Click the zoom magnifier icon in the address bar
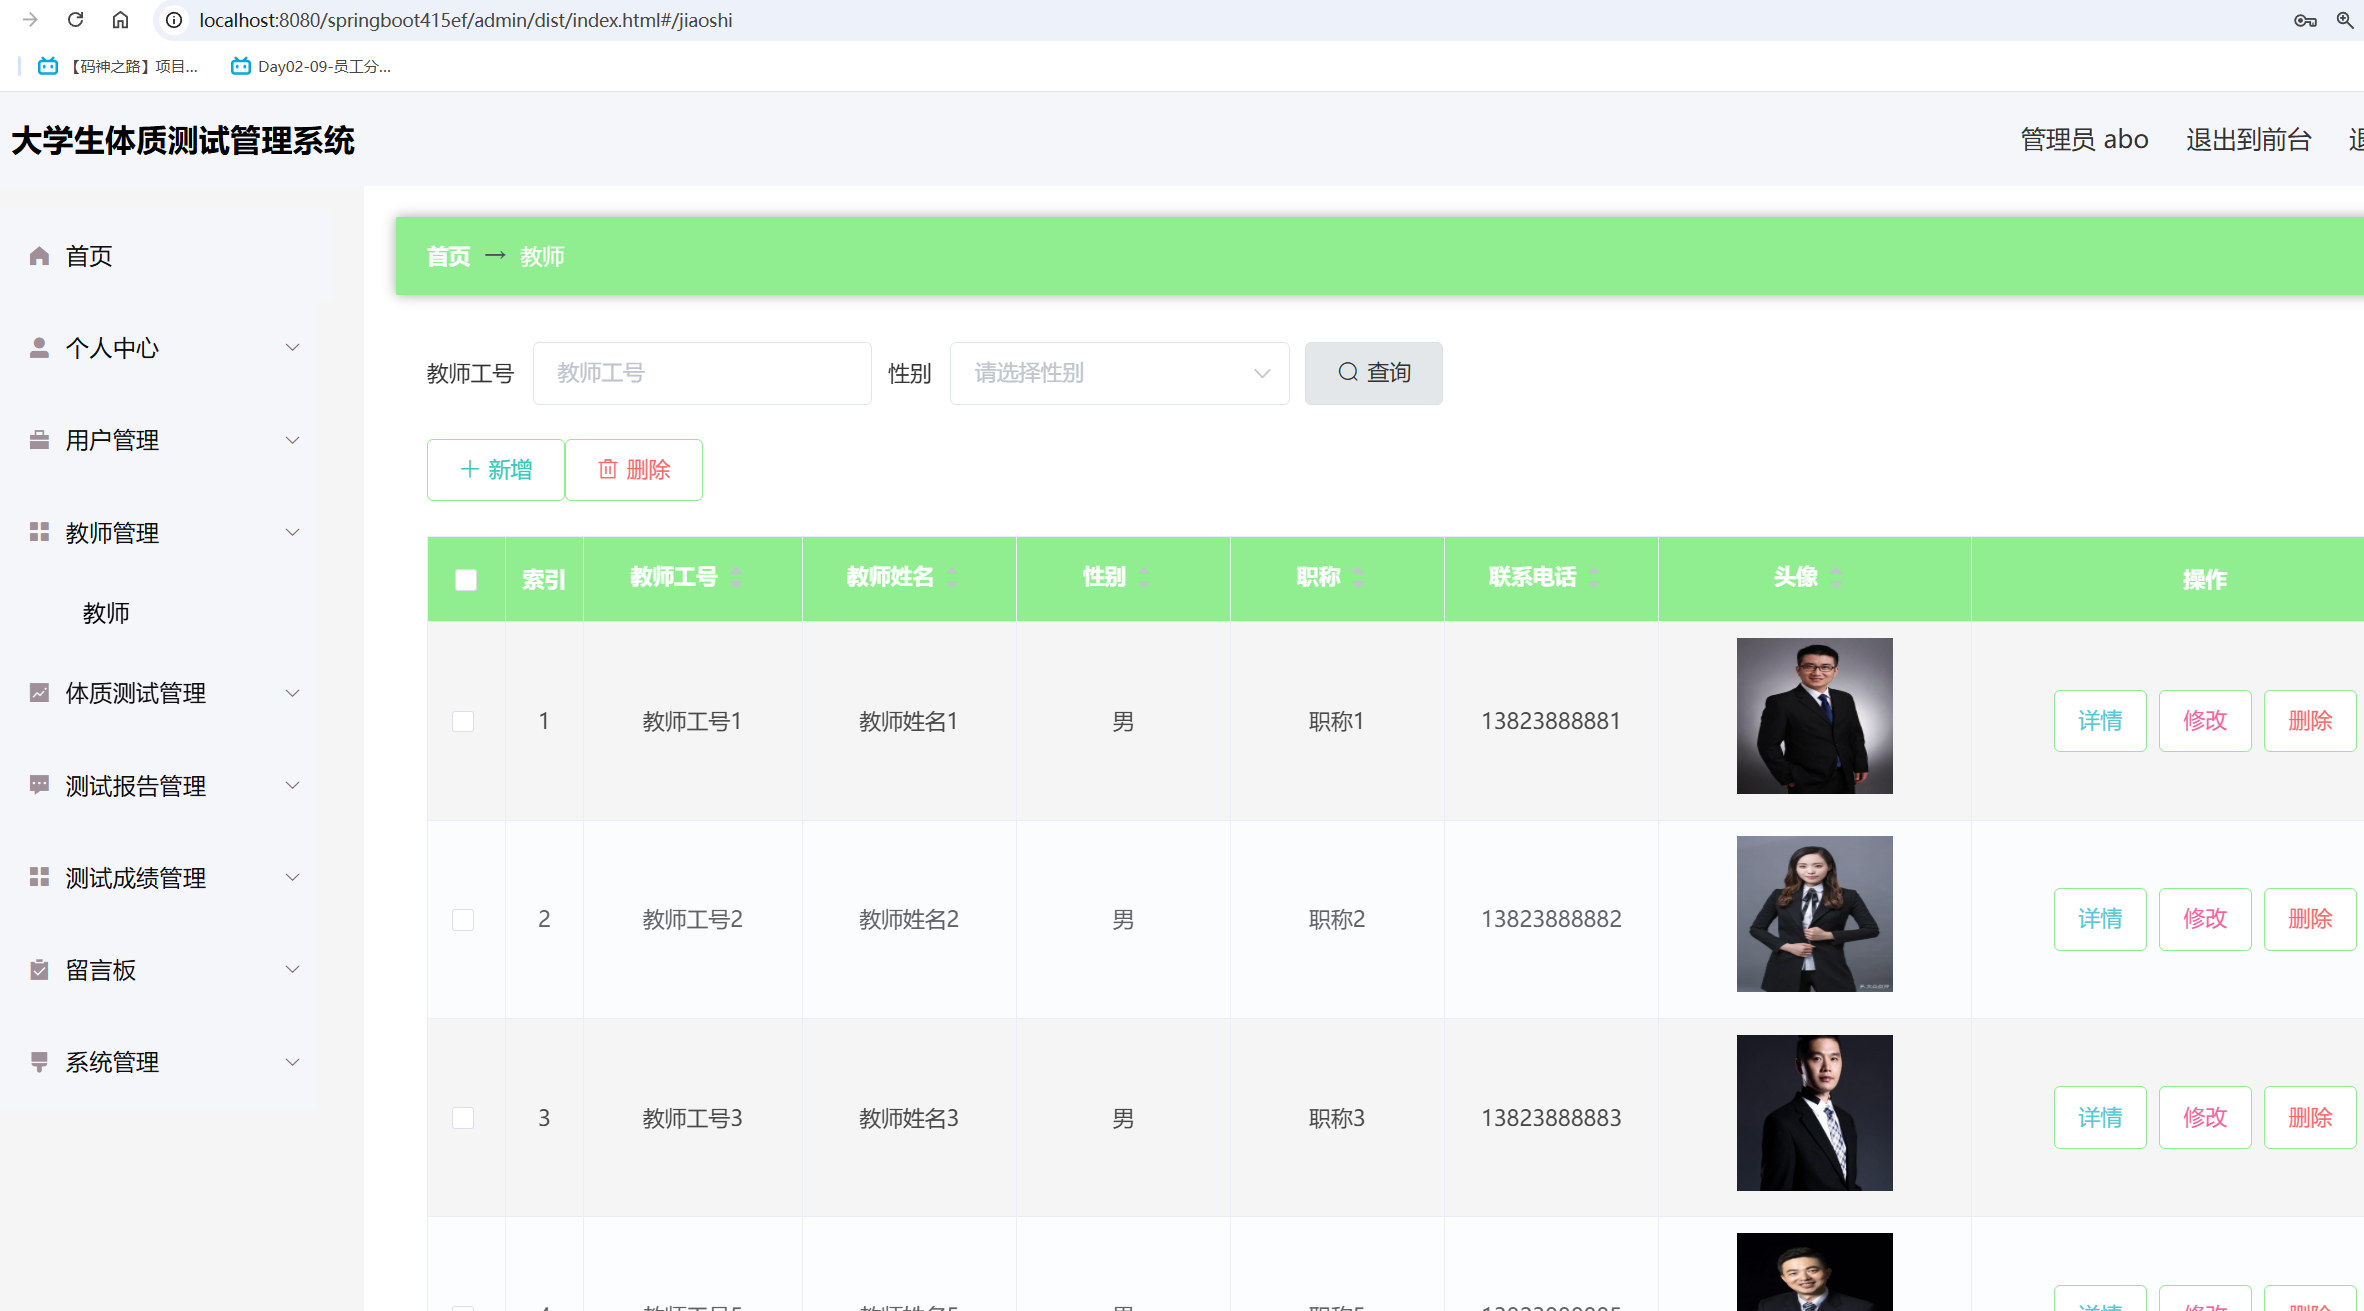The width and height of the screenshot is (2364, 1311). (x=2345, y=20)
